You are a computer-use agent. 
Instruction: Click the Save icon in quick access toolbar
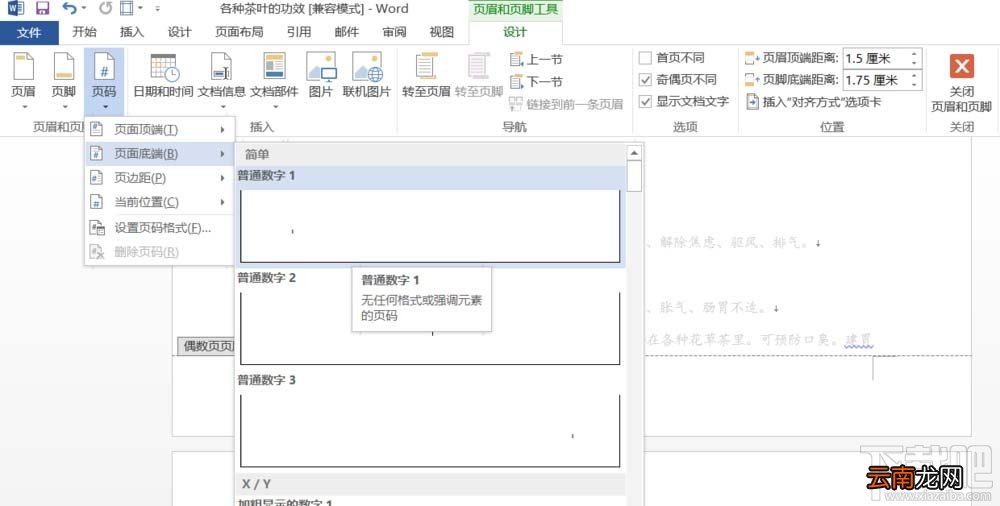[43, 9]
